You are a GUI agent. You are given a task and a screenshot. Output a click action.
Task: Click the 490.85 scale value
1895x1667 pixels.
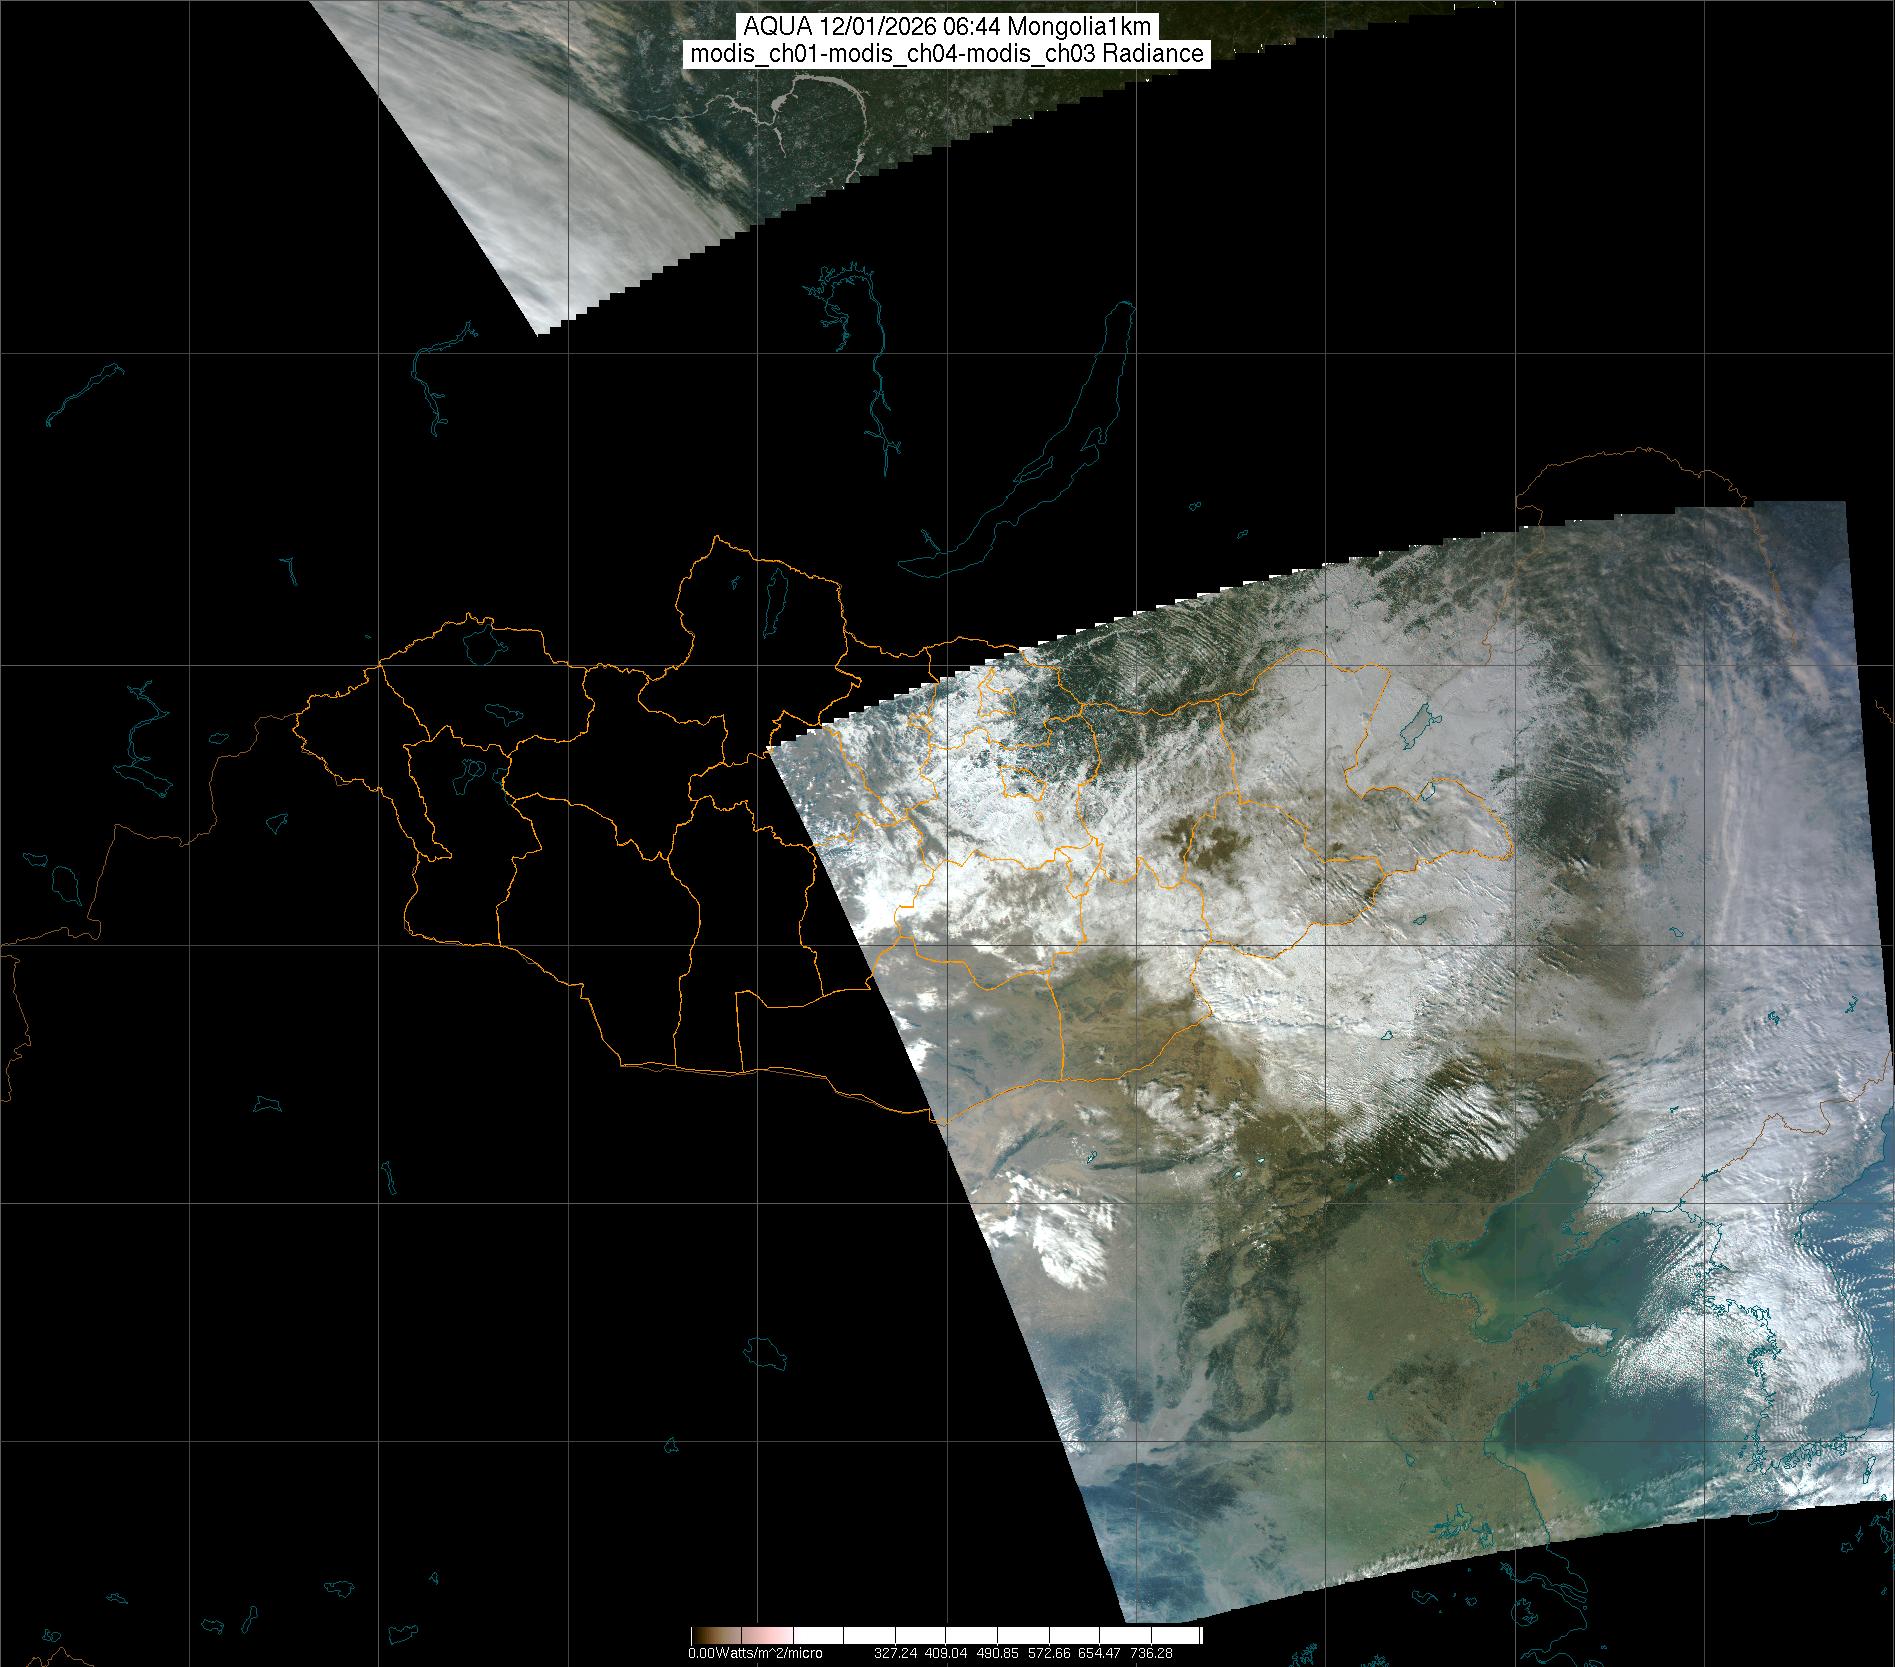coord(997,1653)
